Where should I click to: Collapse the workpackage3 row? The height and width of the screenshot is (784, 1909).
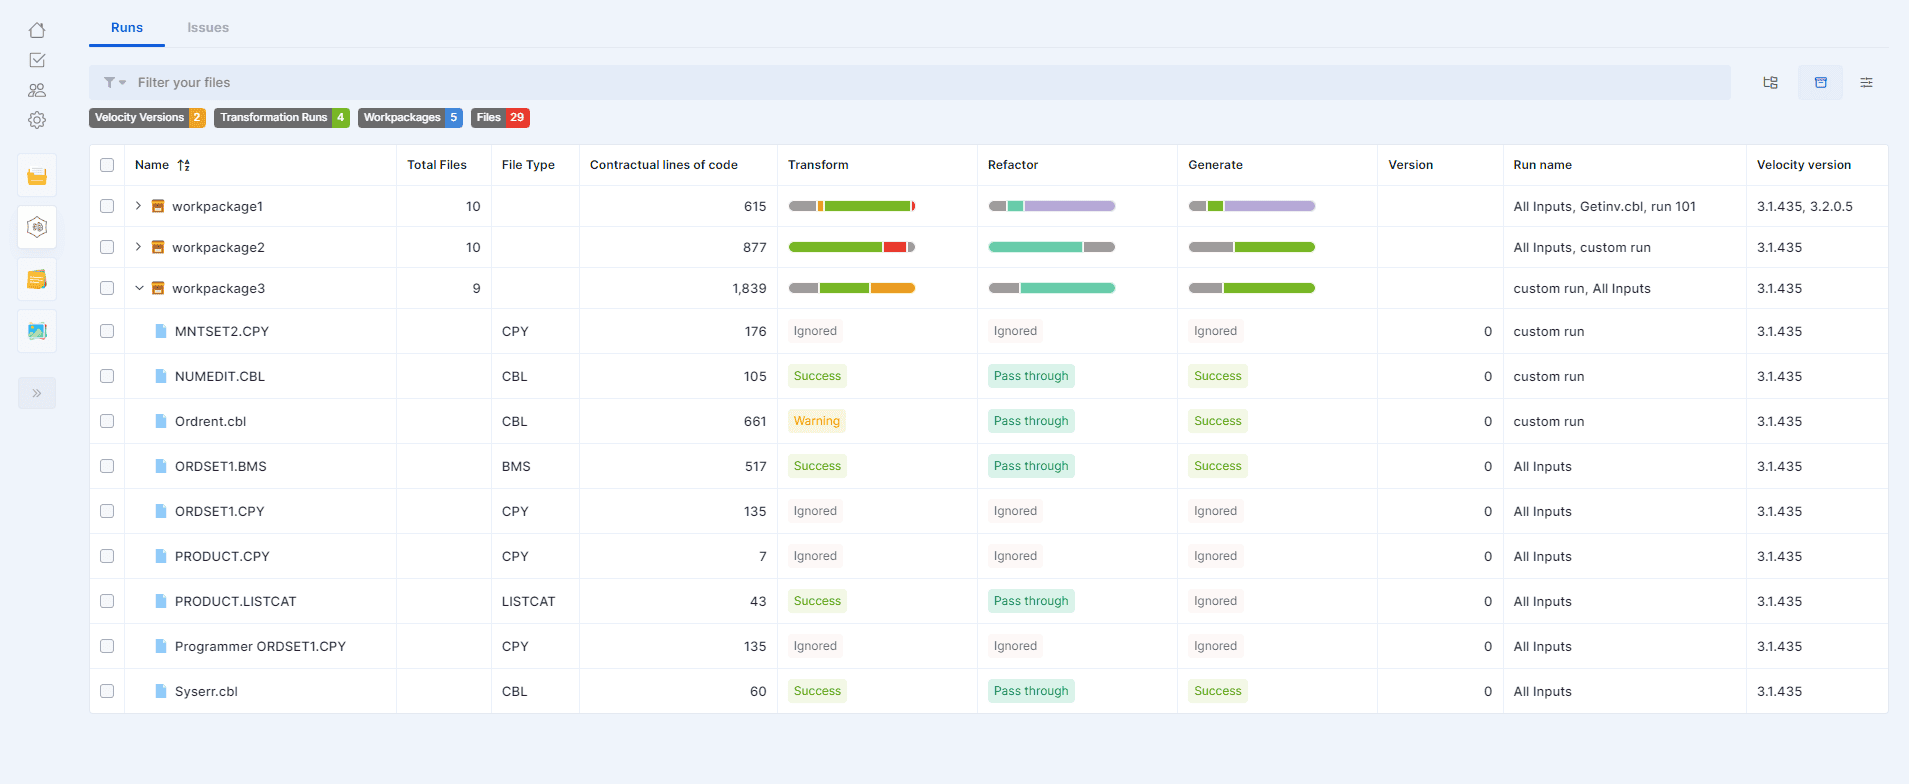139,288
